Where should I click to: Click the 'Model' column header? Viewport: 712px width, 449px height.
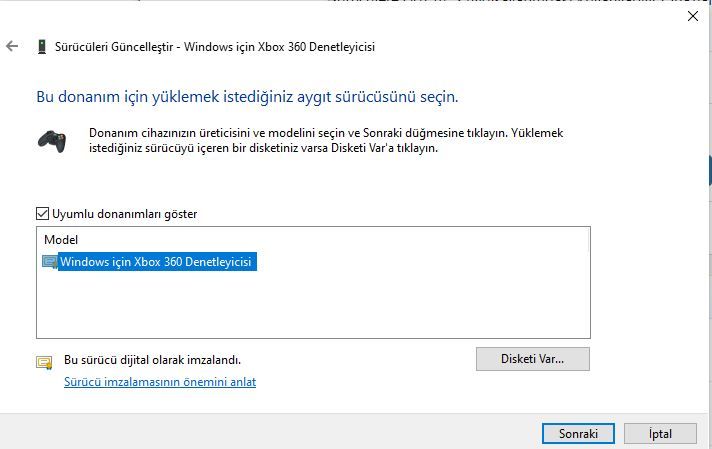[x=61, y=240]
